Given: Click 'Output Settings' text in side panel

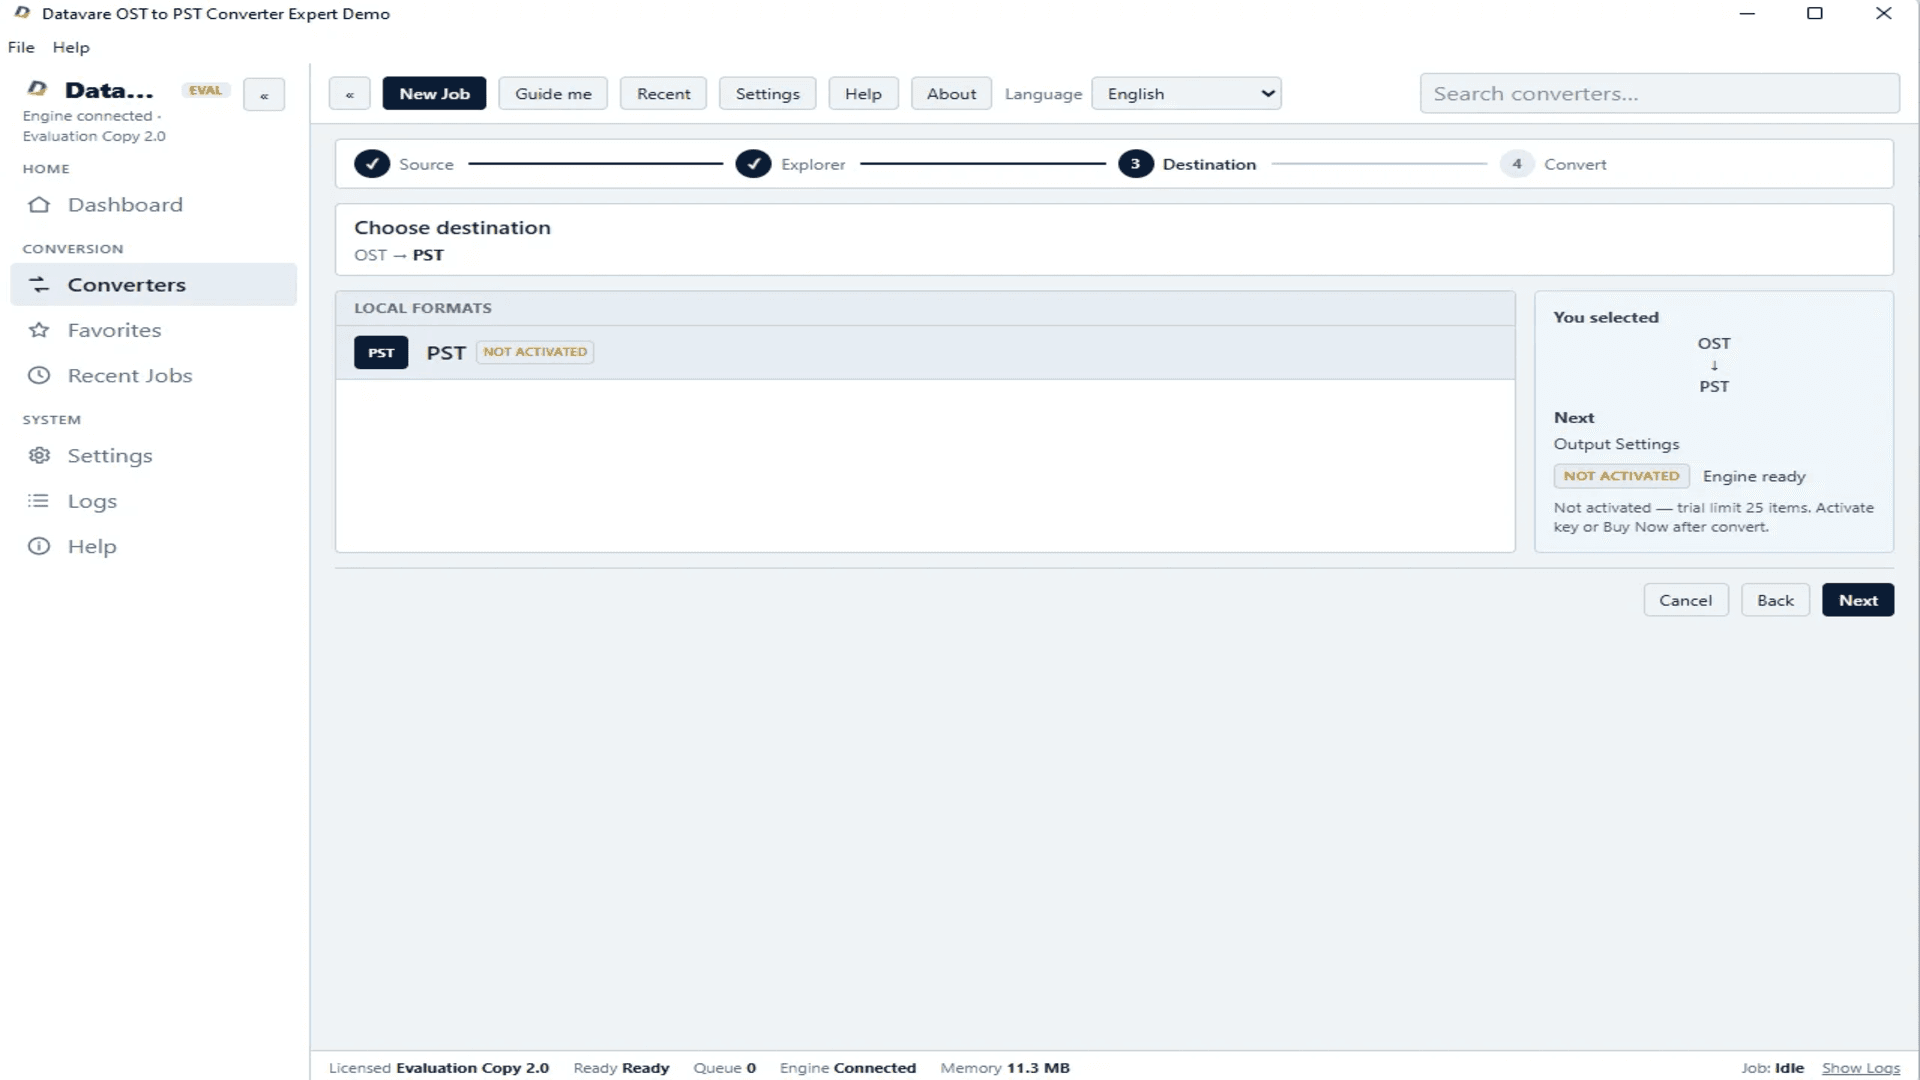Looking at the screenshot, I should (x=1616, y=444).
